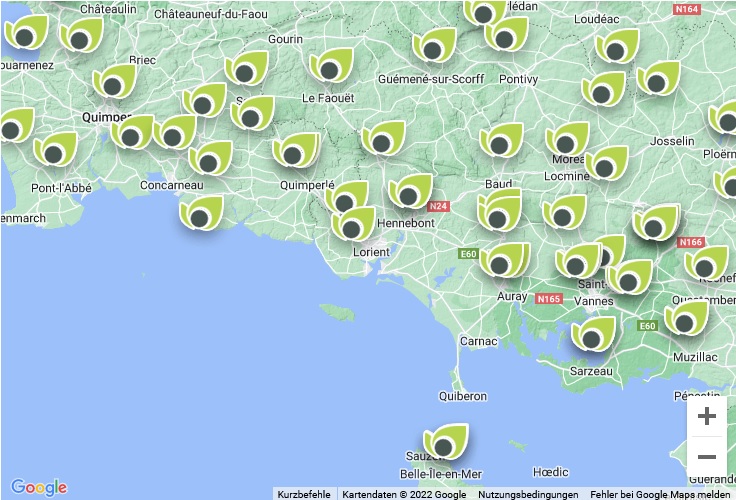This screenshot has width=736, height=500.
Task: Click the map marker above Belle-Île-en-Mer
Action: tap(445, 444)
